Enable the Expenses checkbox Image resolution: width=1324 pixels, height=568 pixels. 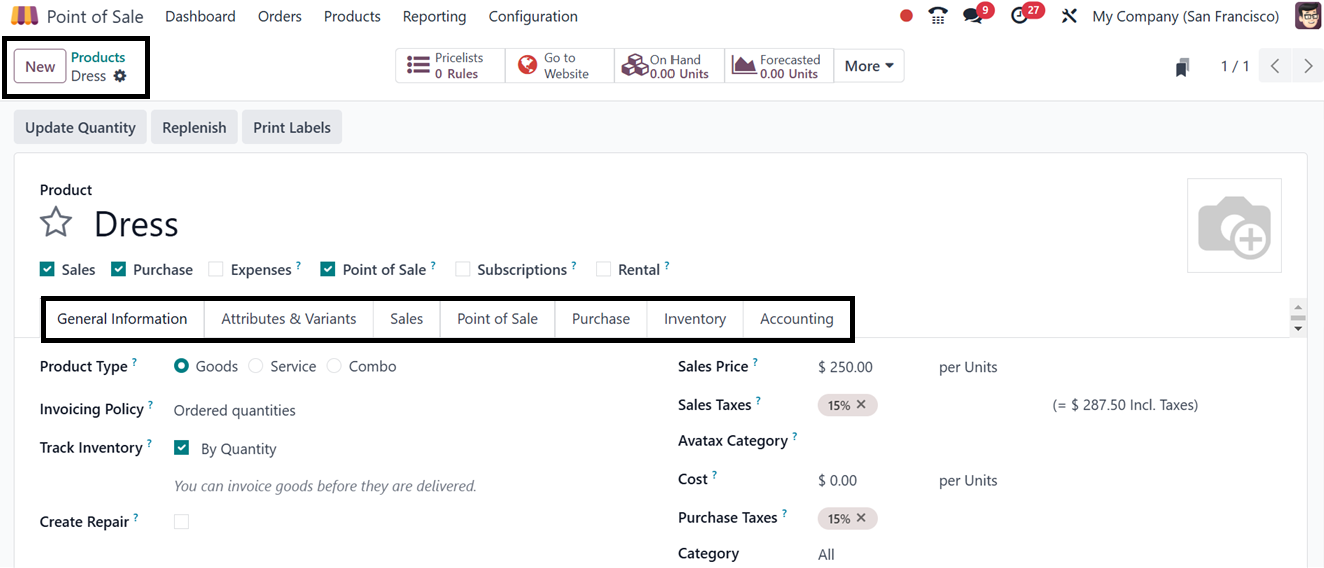click(216, 269)
